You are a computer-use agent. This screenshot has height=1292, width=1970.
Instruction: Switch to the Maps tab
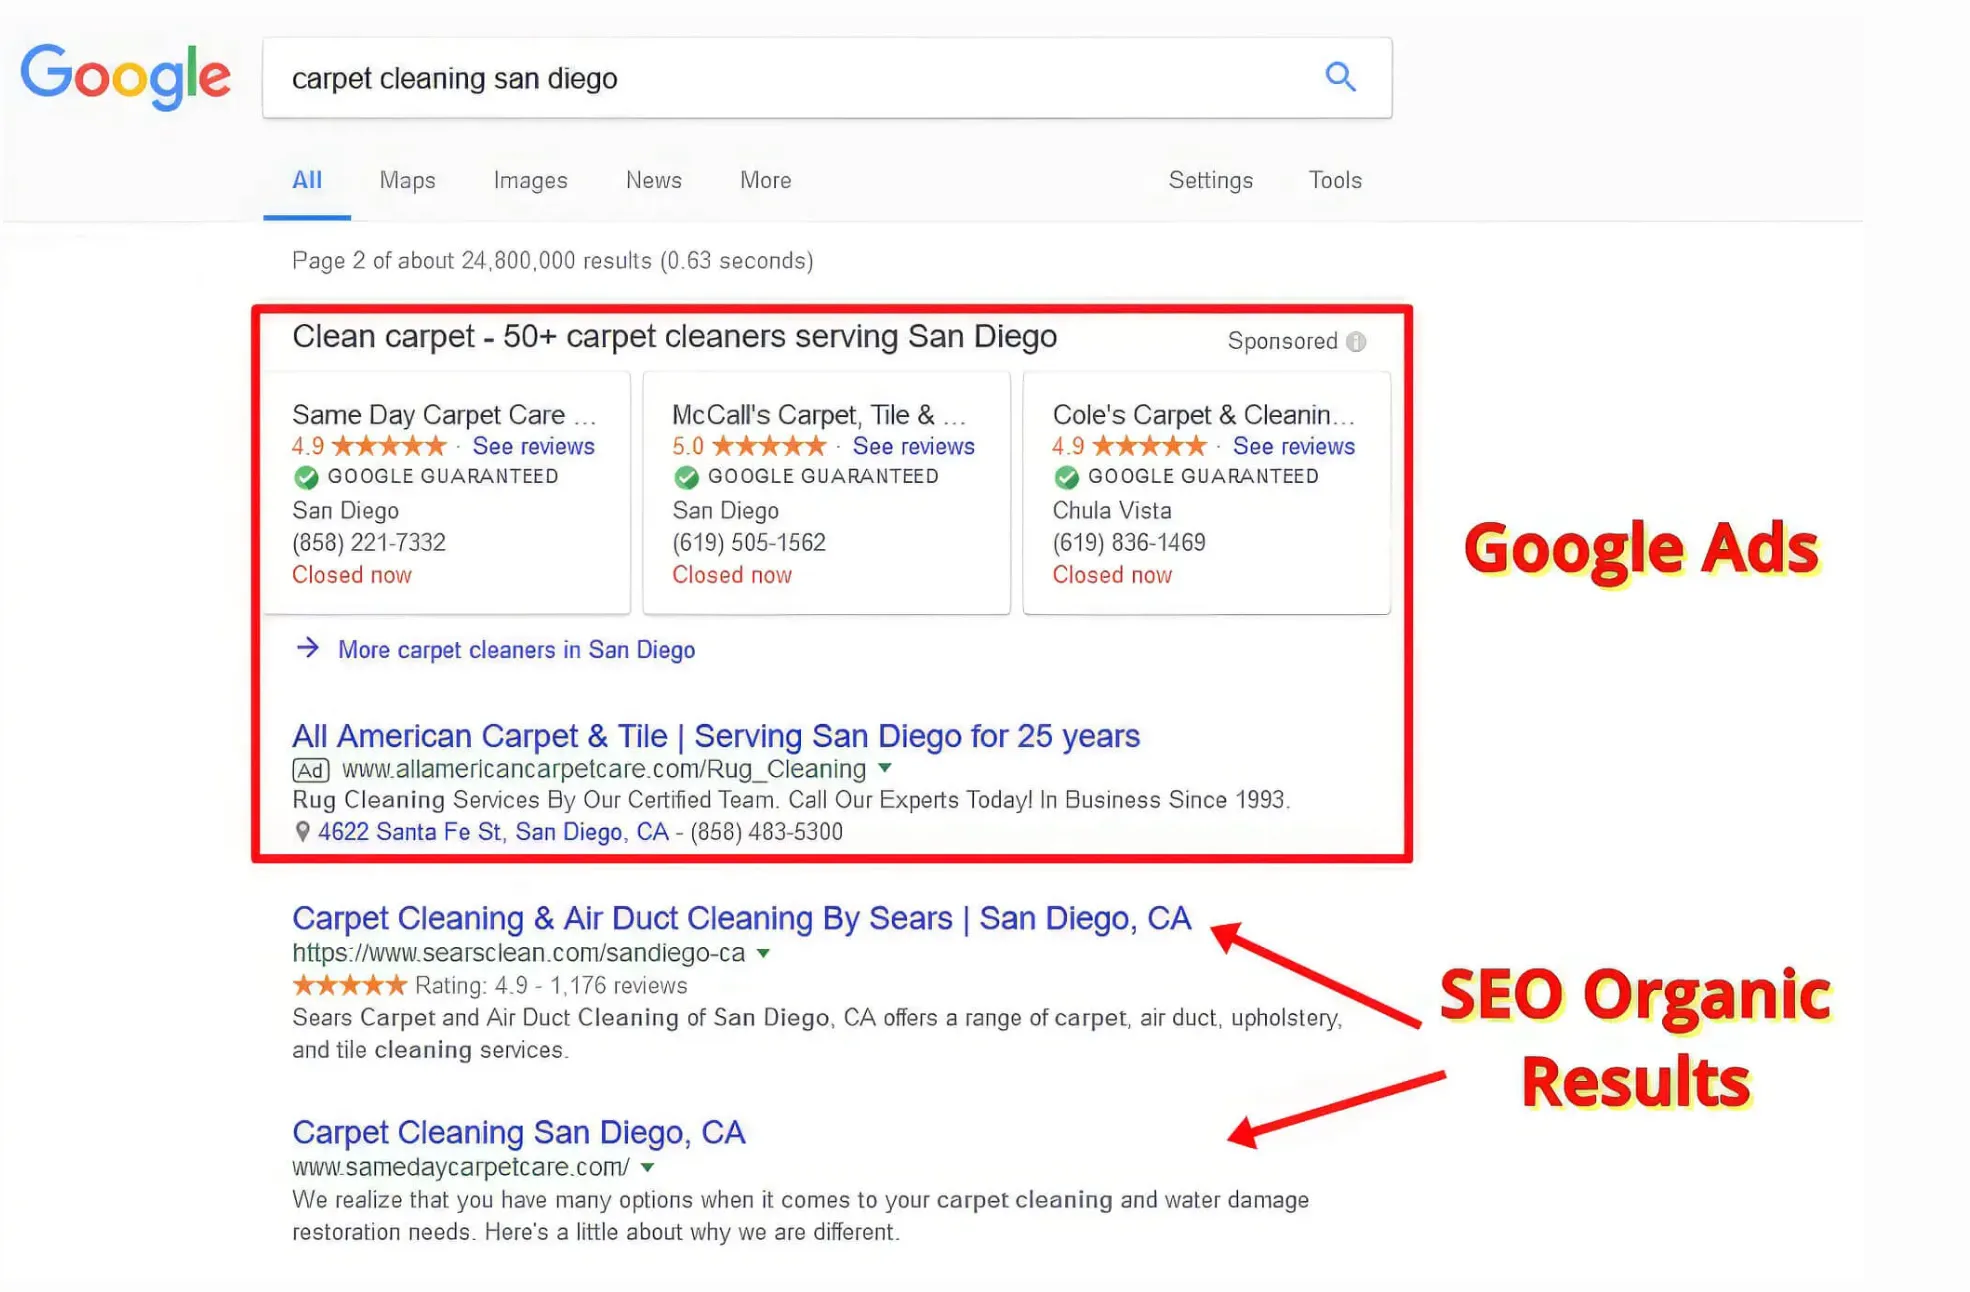point(407,180)
